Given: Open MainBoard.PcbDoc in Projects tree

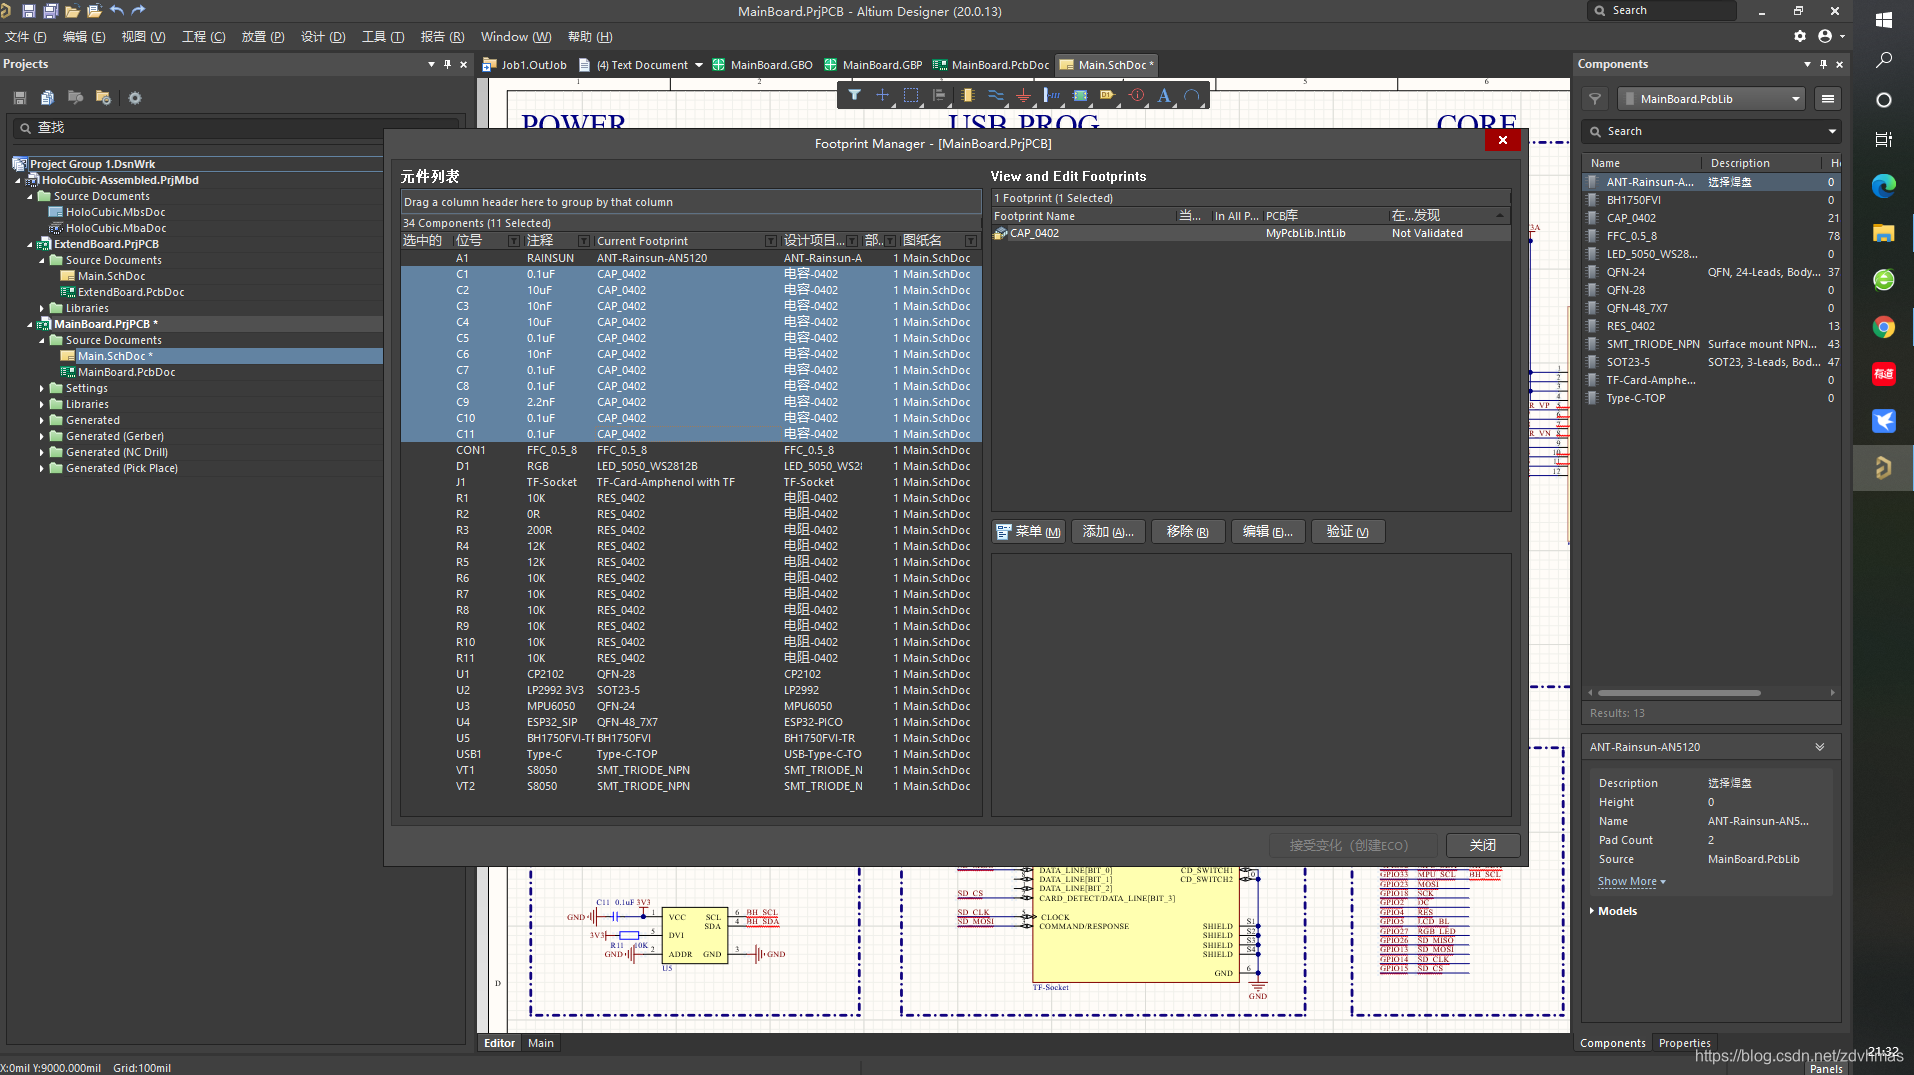Looking at the screenshot, I should 126,372.
